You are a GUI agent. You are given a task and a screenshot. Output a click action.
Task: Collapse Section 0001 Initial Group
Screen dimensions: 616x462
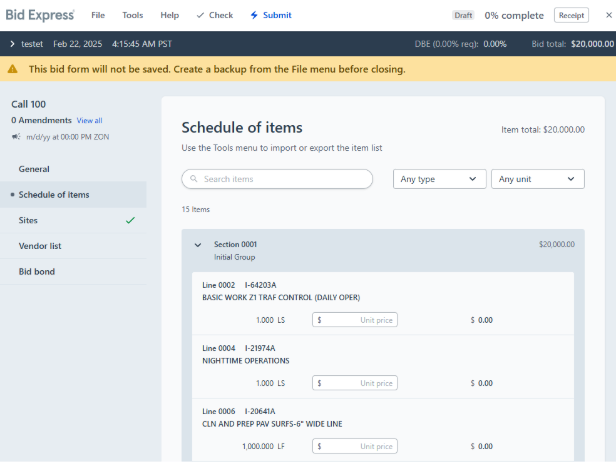(x=198, y=244)
